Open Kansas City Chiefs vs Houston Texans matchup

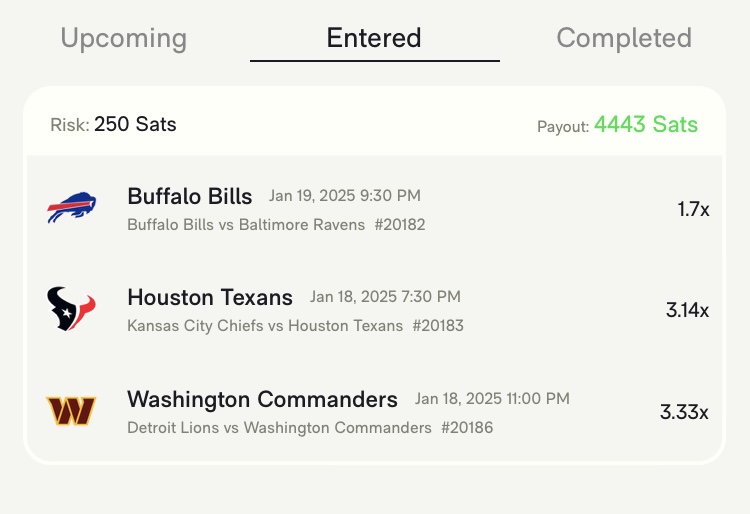[265, 326]
